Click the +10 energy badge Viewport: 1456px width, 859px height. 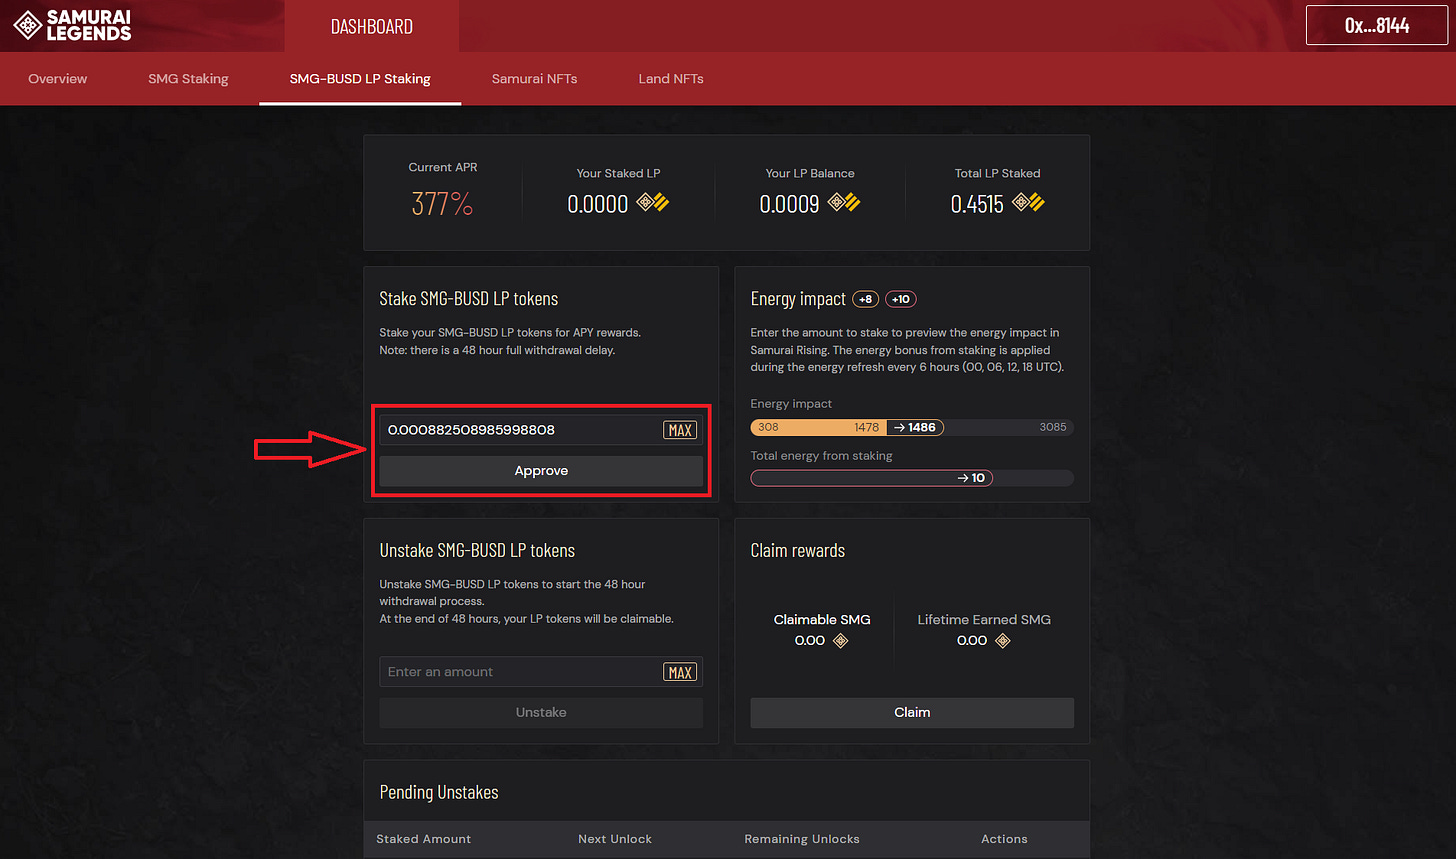tap(901, 299)
